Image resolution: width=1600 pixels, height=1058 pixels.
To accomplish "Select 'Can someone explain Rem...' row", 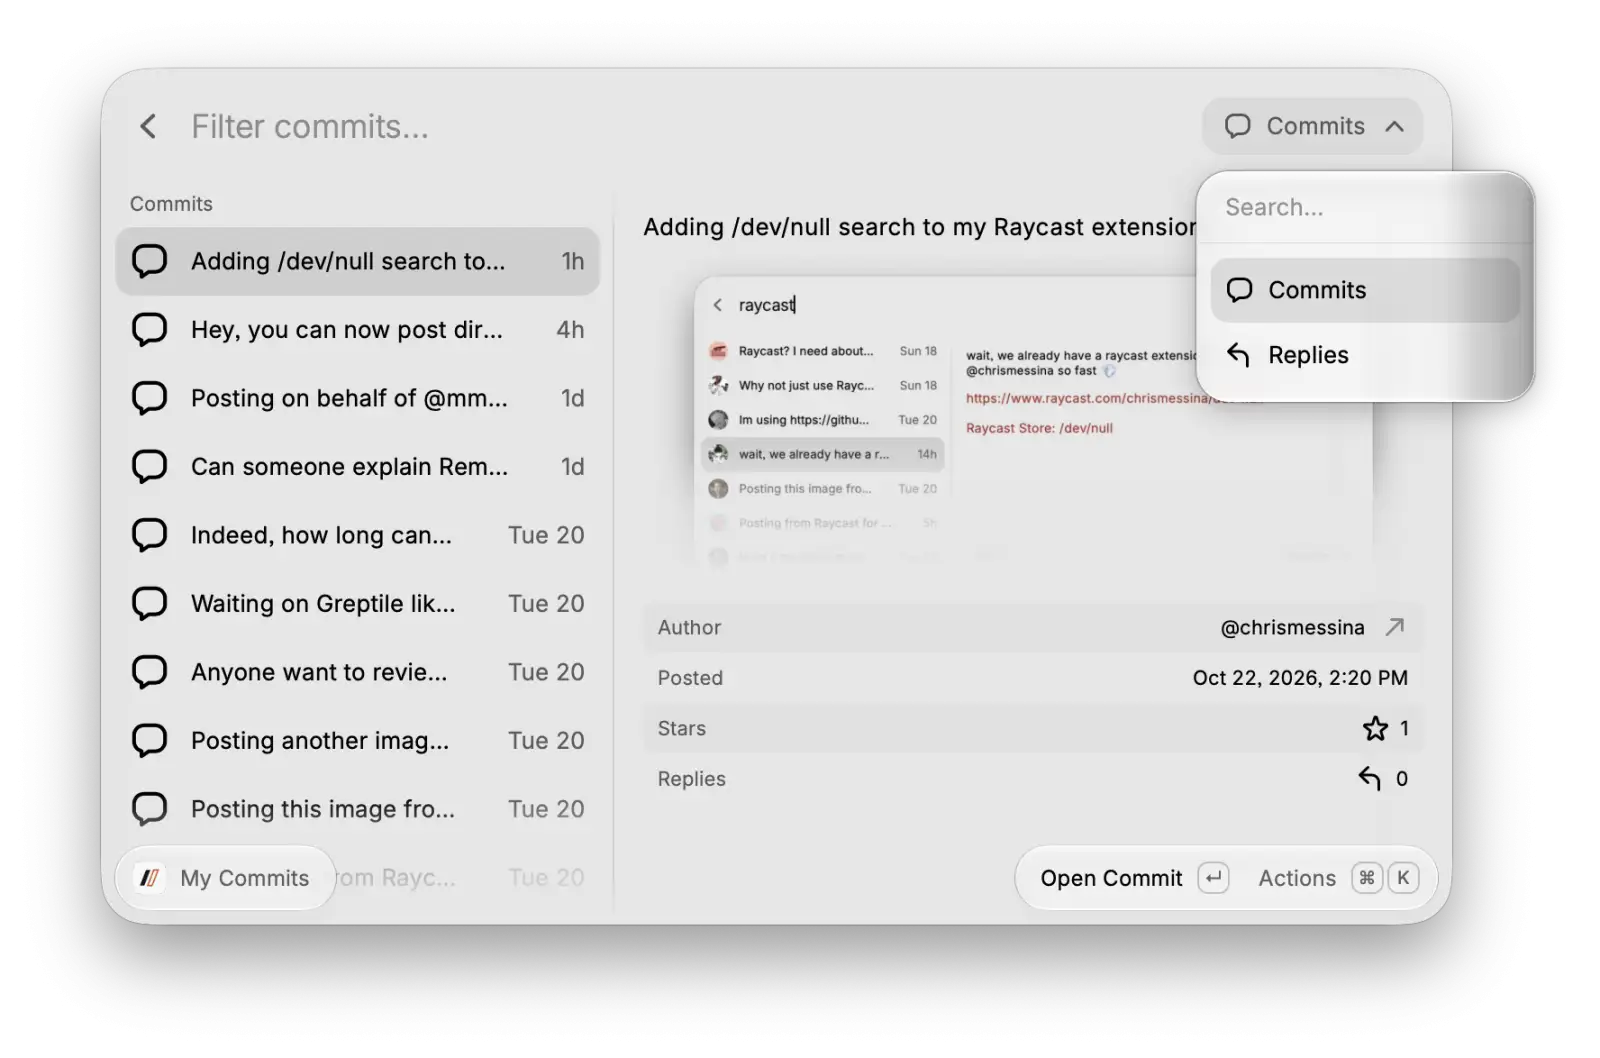I will [357, 467].
